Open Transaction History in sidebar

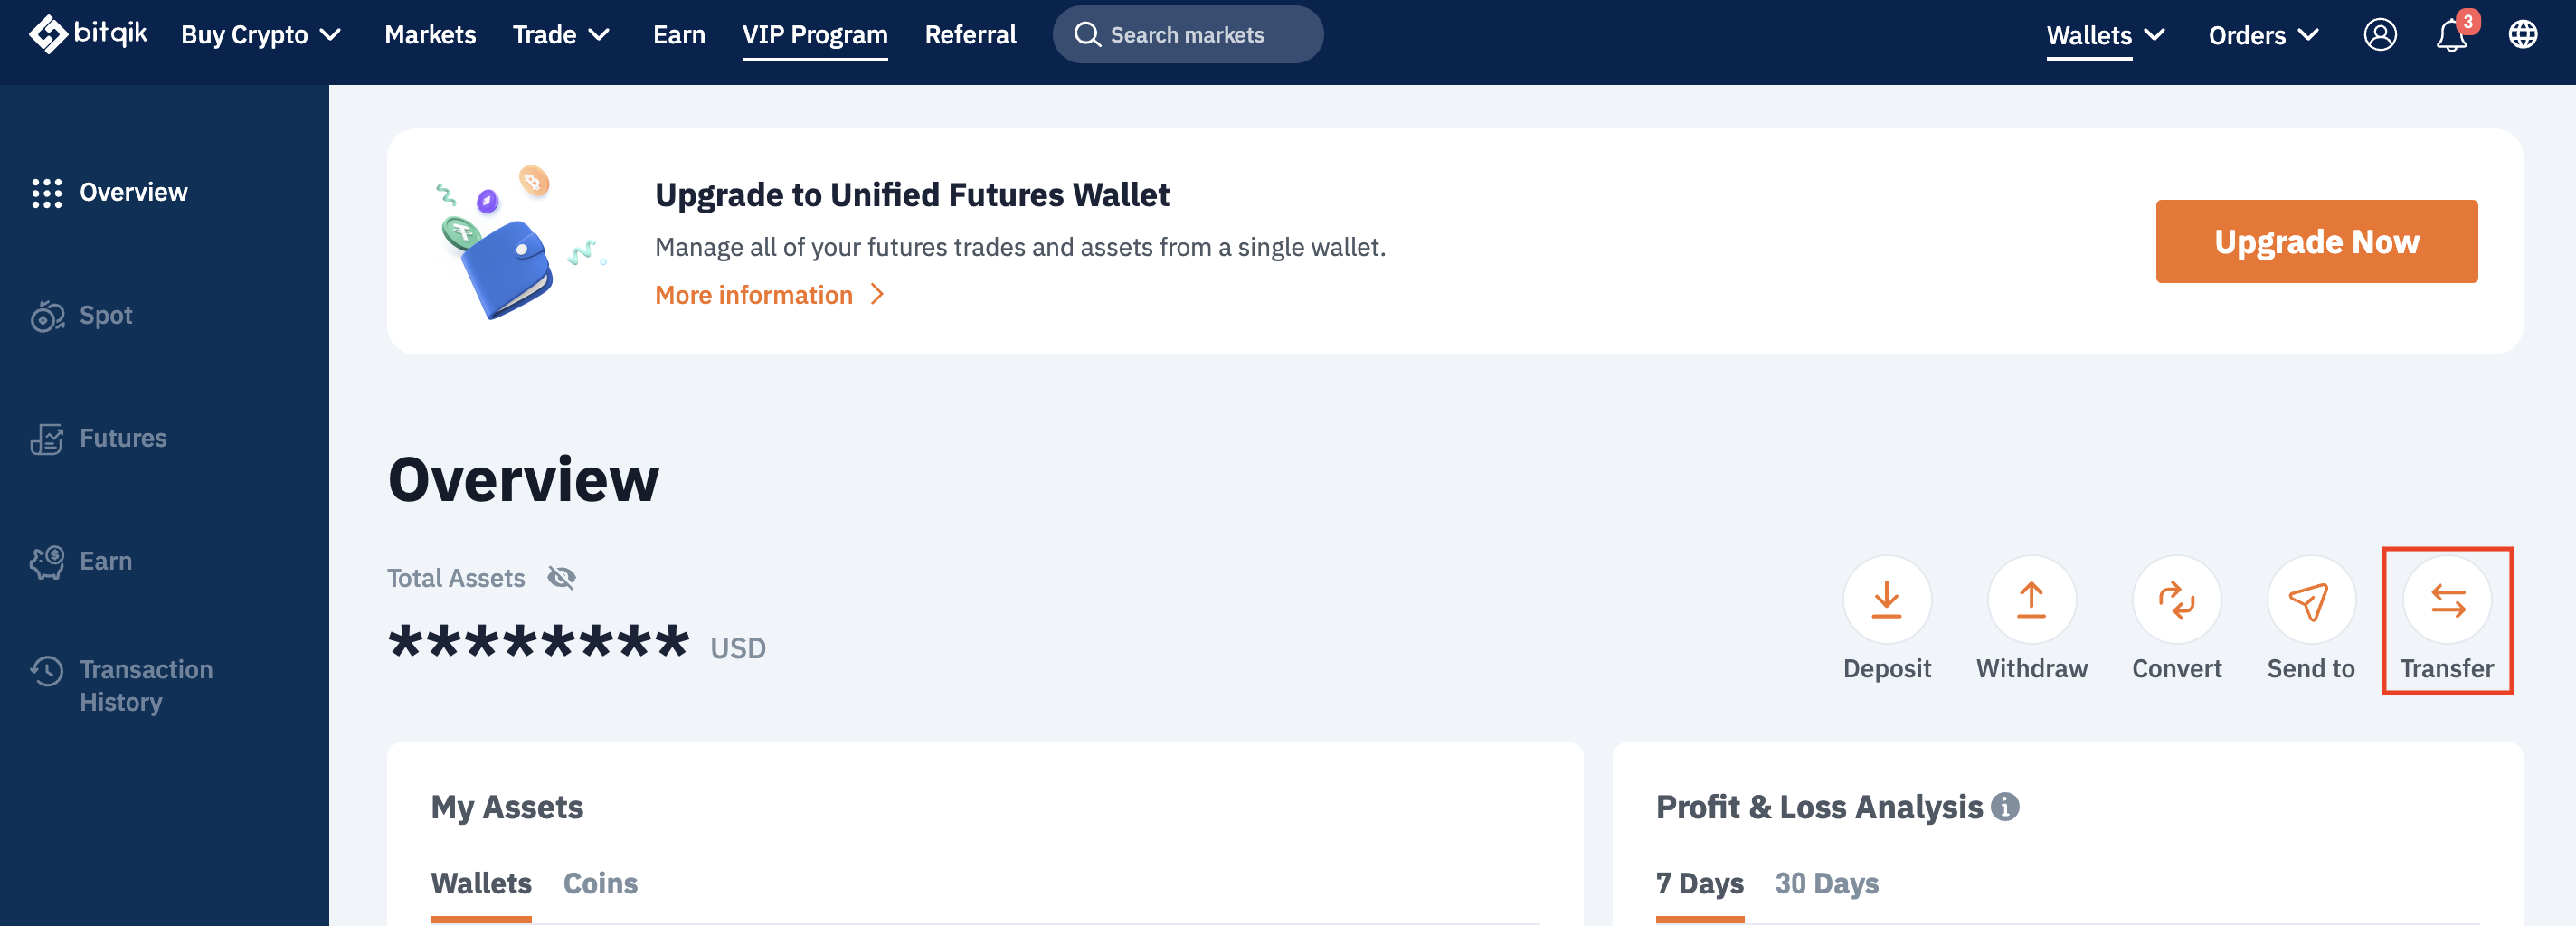tap(145, 685)
